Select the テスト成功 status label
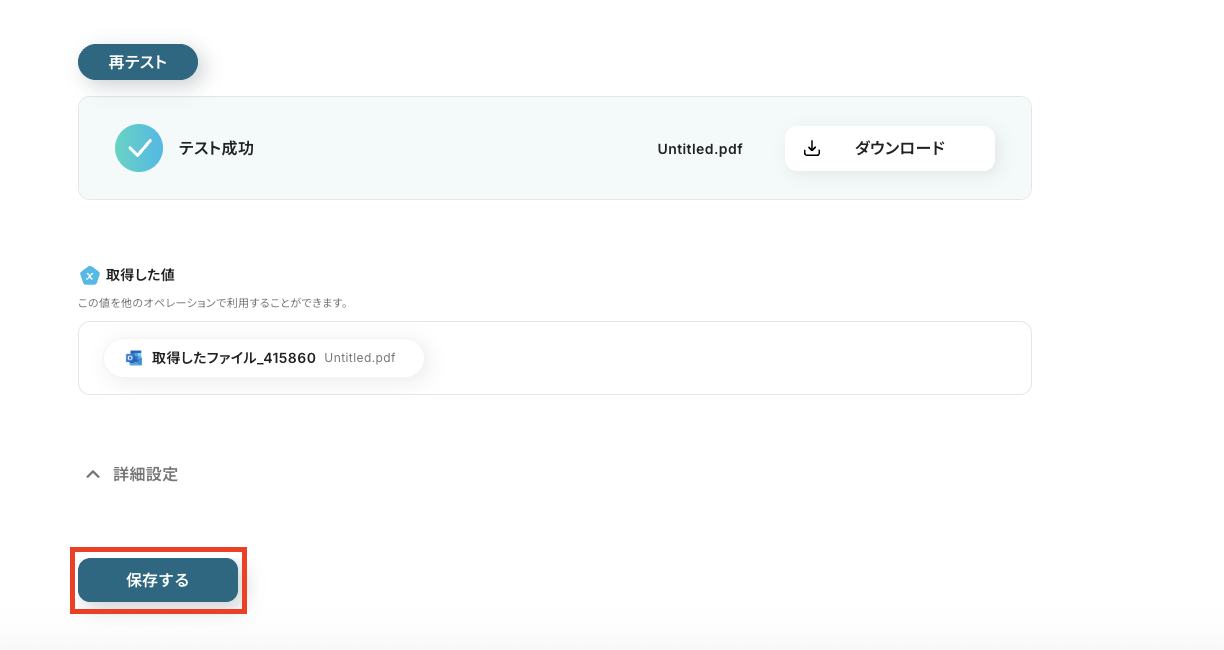1224x650 pixels. point(216,148)
